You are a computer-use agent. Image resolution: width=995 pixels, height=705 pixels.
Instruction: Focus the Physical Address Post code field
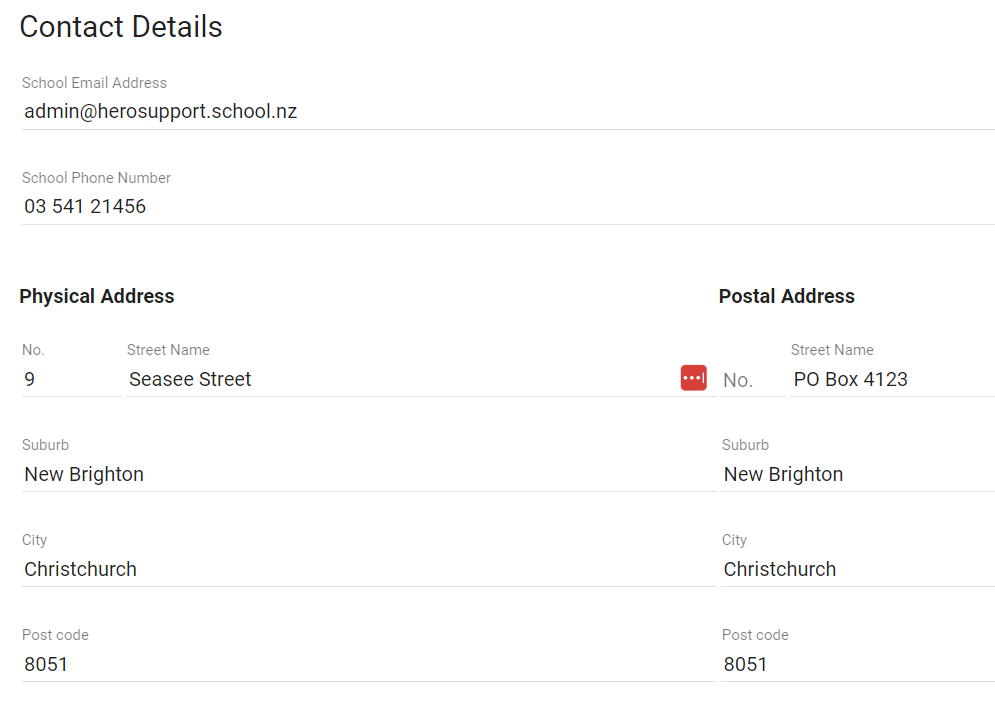coord(368,665)
